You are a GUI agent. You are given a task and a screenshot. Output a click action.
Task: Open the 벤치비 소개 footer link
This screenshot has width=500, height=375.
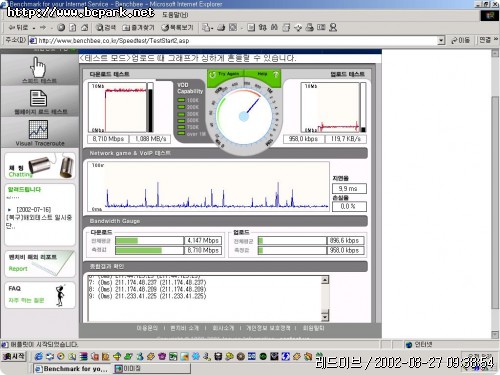[184, 328]
